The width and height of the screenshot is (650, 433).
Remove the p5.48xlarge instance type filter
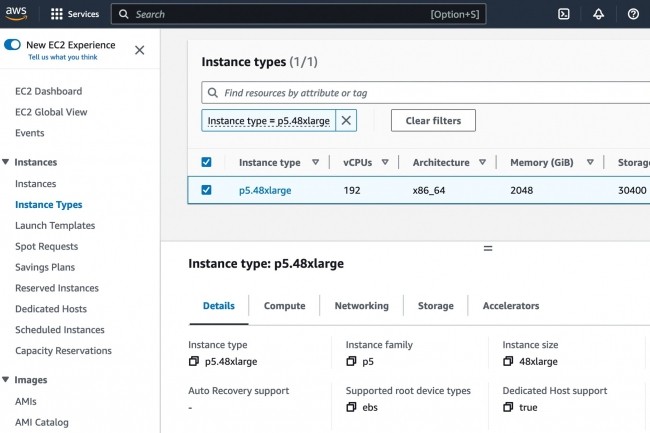(x=346, y=121)
